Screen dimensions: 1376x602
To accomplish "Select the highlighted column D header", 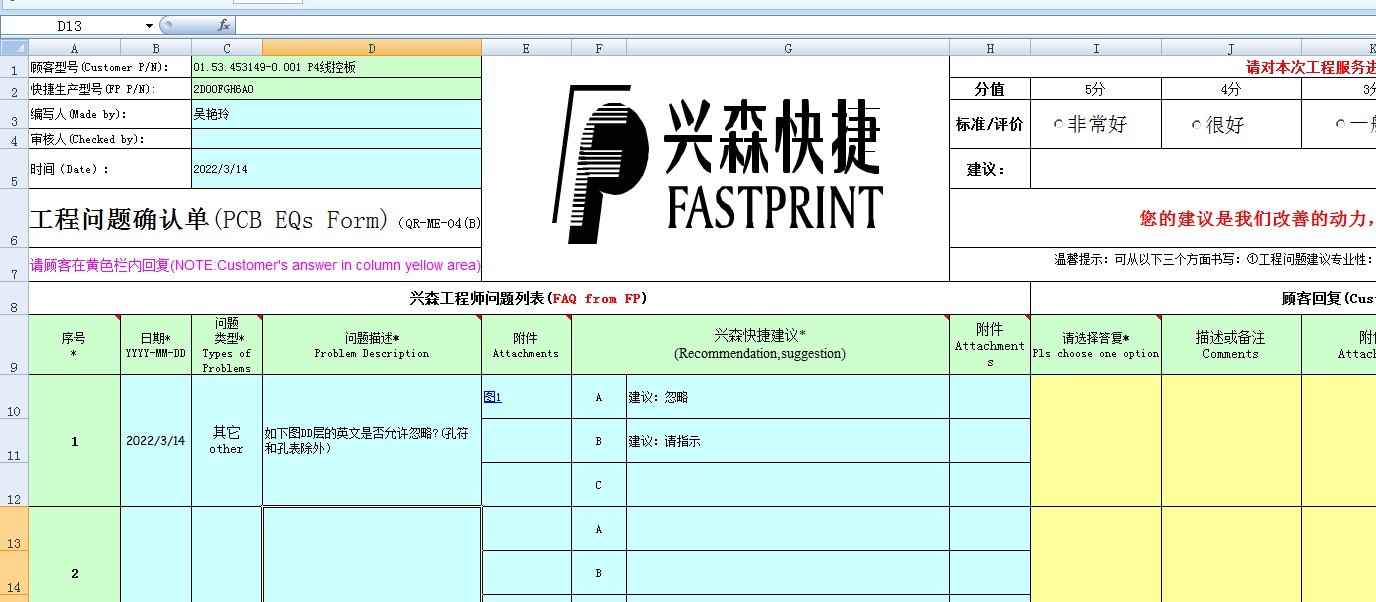I will point(372,47).
